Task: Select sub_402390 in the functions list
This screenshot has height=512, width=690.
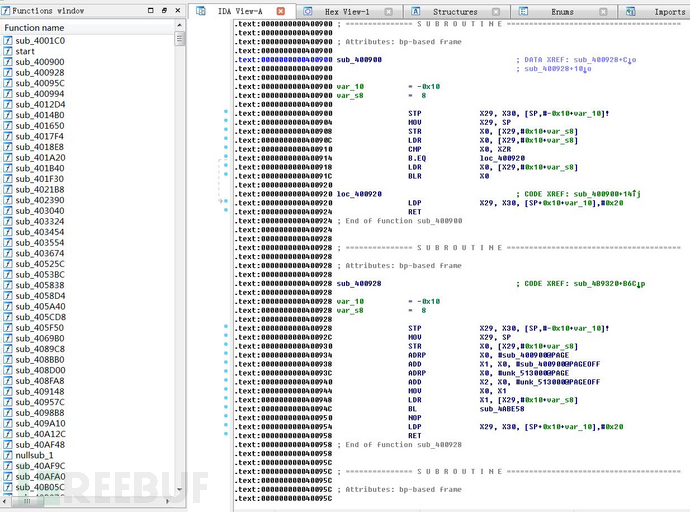Action: tap(40, 200)
